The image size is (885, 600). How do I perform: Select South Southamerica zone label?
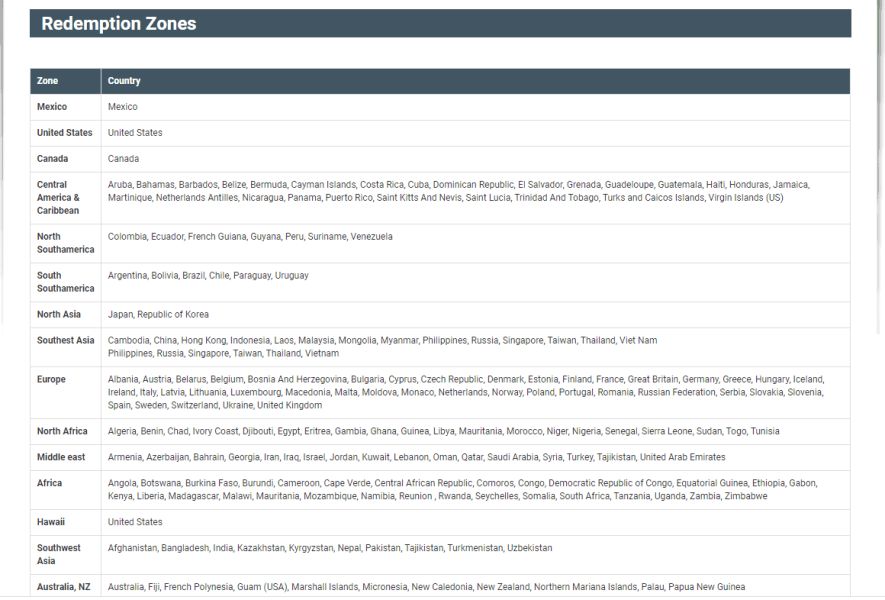coord(65,282)
